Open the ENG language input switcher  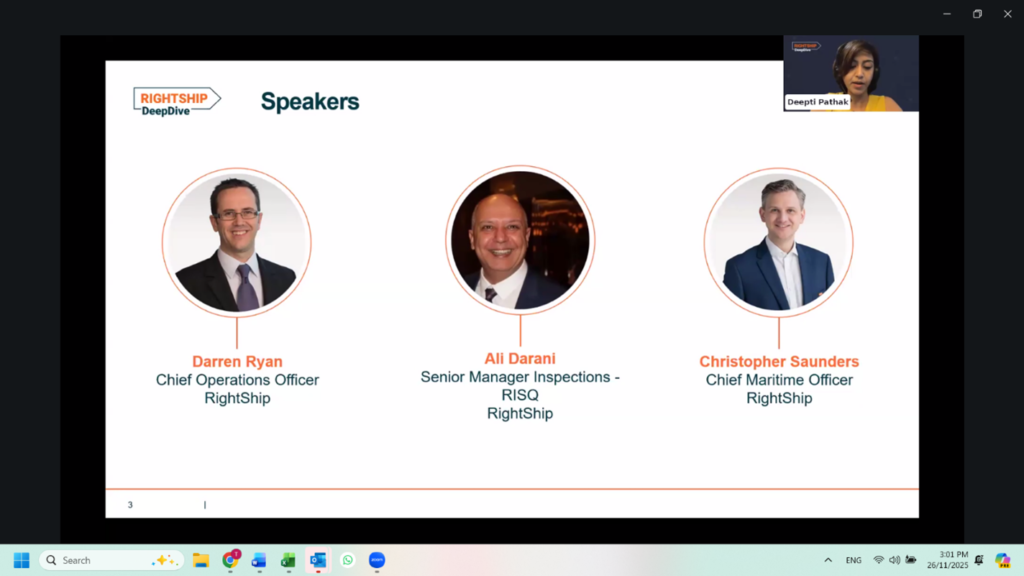[x=853, y=560]
